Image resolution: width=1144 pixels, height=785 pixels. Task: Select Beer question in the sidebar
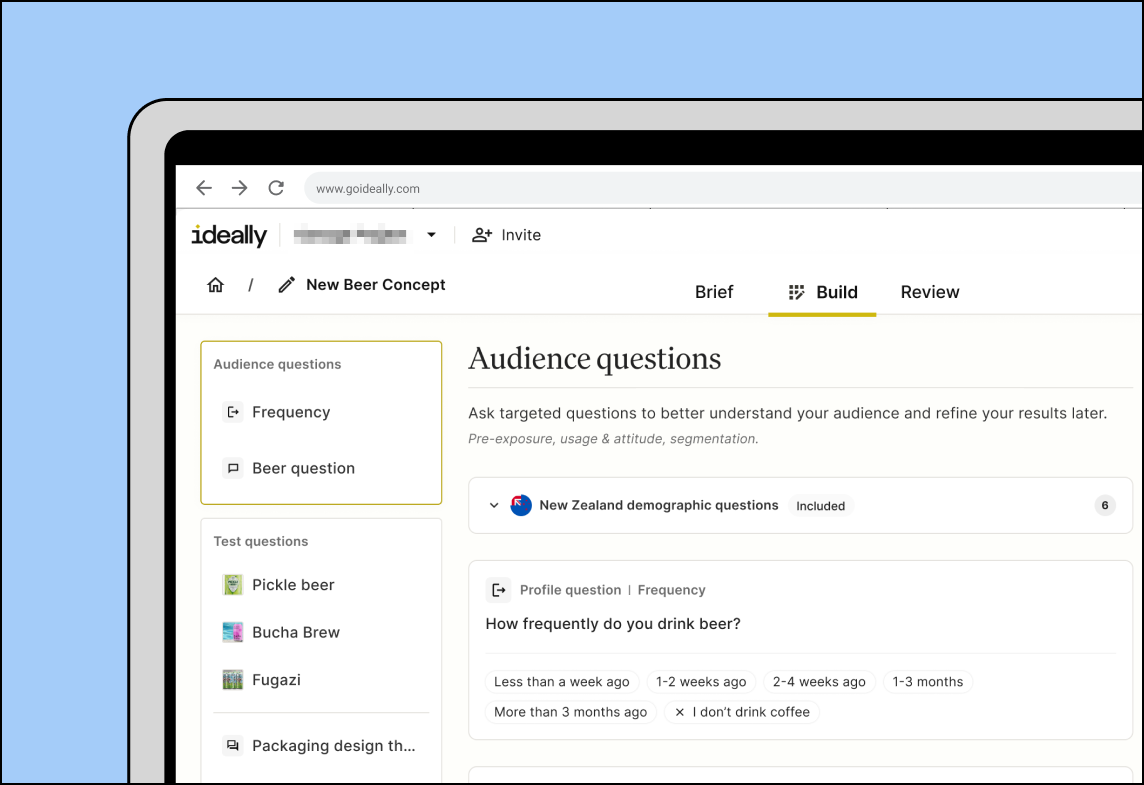tap(304, 468)
